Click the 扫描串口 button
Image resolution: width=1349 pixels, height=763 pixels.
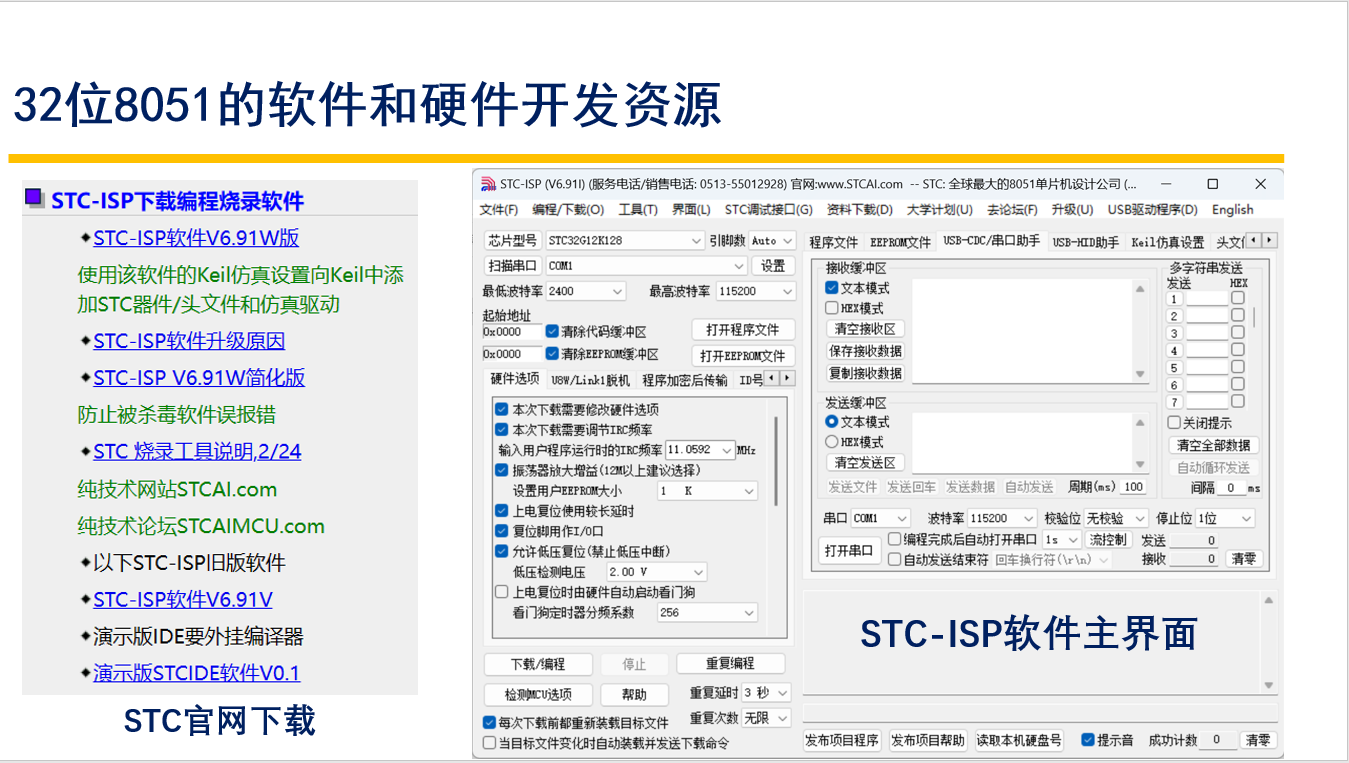[x=513, y=266]
